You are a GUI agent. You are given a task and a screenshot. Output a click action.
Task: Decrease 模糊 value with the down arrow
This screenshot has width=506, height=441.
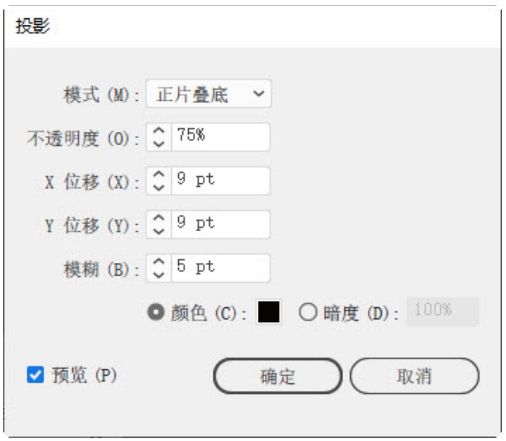[x=159, y=274]
